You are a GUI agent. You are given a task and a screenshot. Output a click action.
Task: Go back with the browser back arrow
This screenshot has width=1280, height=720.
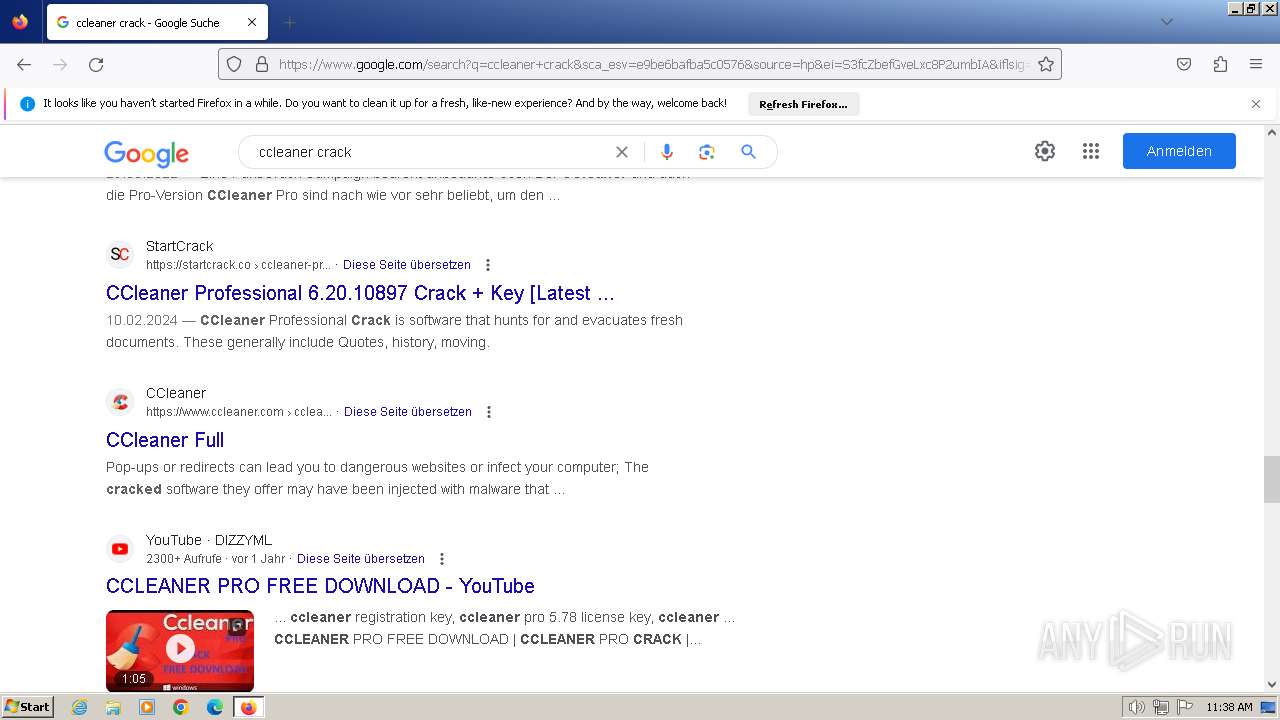tap(24, 64)
